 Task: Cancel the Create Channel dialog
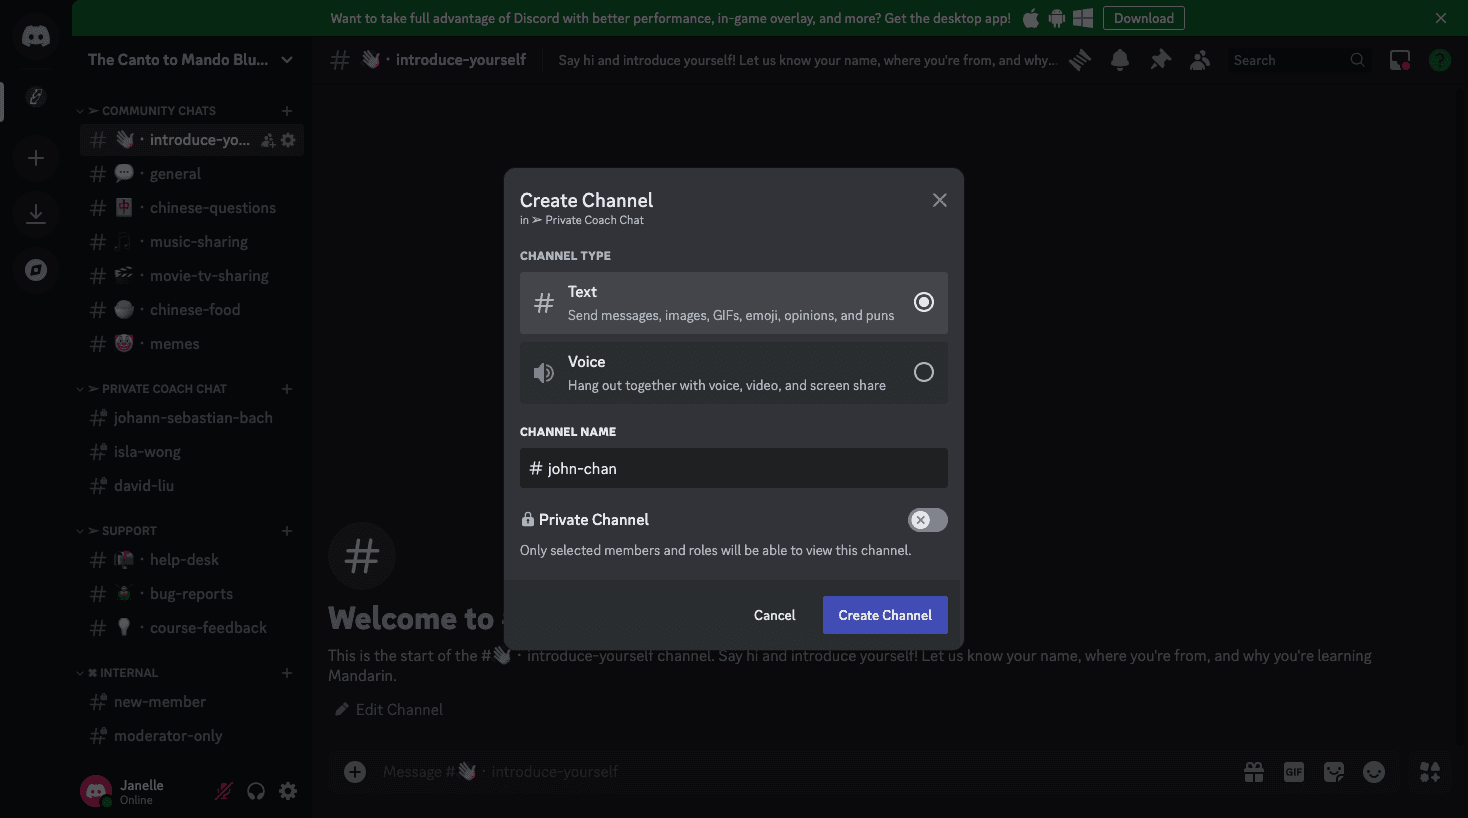[x=774, y=615]
